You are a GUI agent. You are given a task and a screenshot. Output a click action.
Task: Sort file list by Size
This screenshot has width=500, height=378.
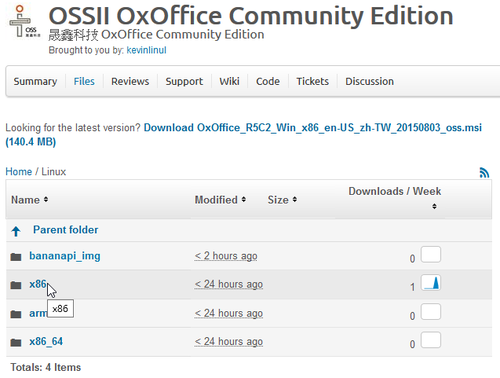click(x=282, y=200)
